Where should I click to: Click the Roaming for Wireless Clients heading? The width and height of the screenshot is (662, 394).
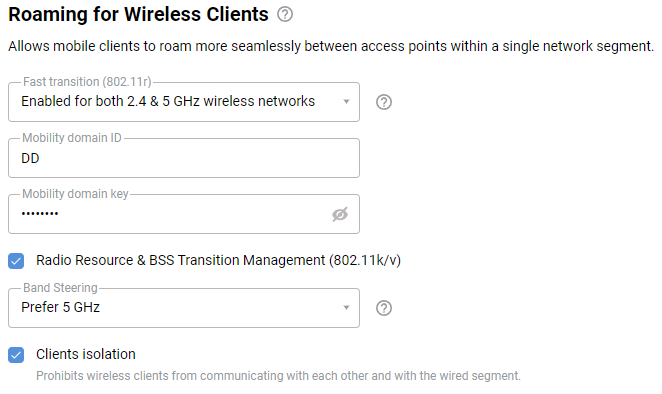(x=138, y=14)
